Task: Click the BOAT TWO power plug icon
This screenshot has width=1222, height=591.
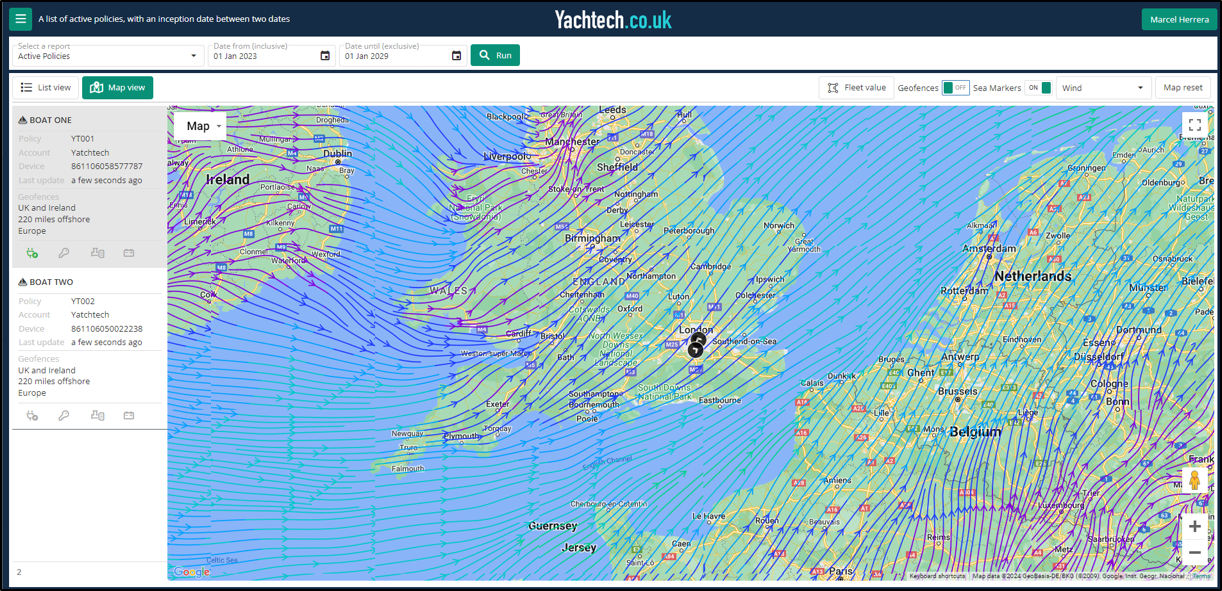Action: [x=32, y=415]
